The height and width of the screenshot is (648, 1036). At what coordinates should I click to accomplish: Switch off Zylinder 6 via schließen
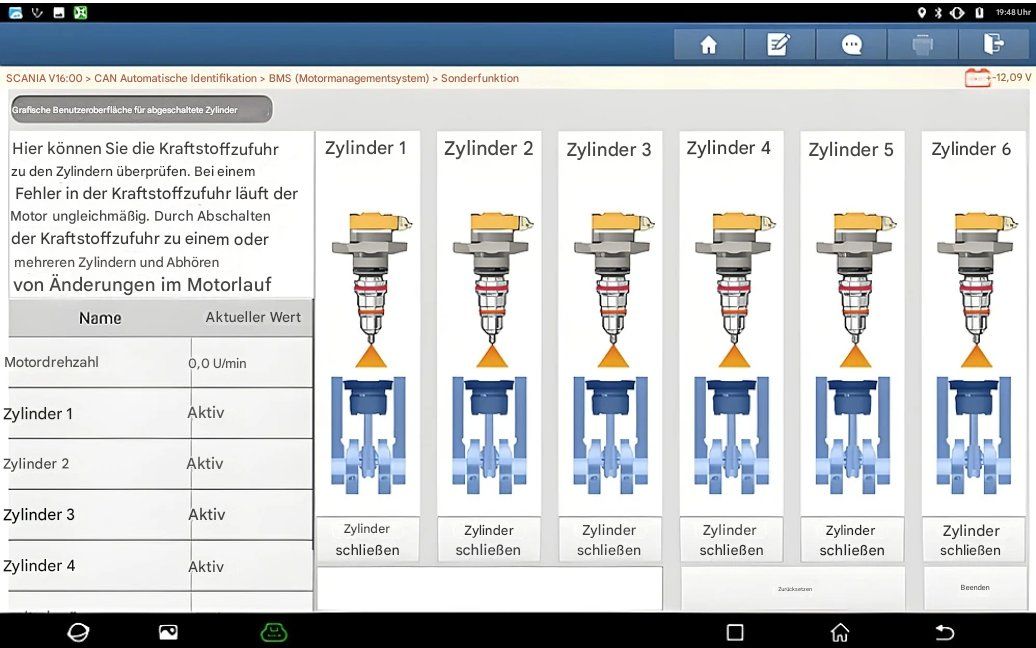970,540
